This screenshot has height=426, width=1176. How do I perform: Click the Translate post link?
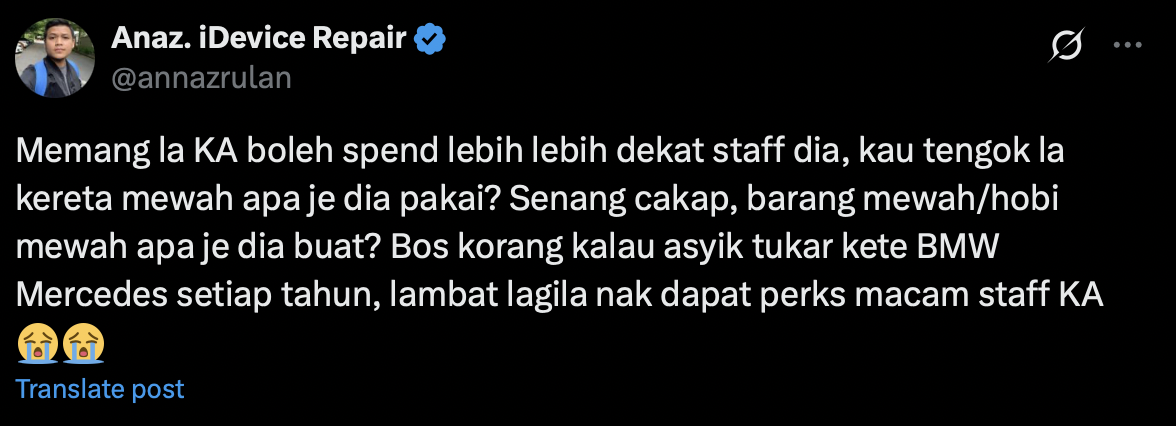click(100, 389)
